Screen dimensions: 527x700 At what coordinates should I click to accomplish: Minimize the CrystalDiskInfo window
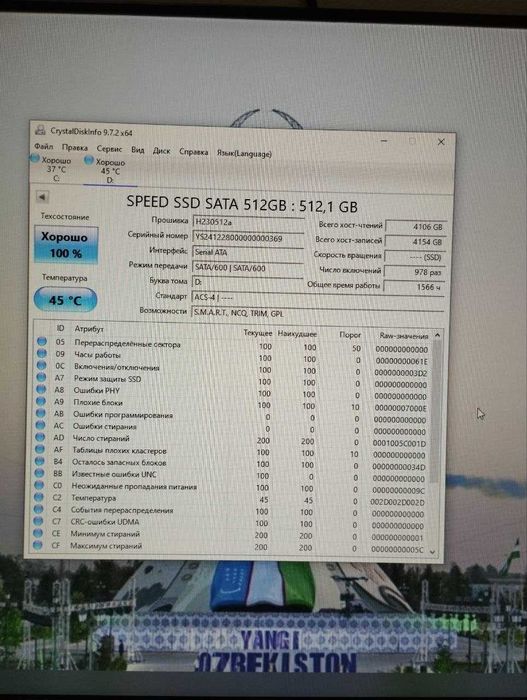click(x=384, y=141)
